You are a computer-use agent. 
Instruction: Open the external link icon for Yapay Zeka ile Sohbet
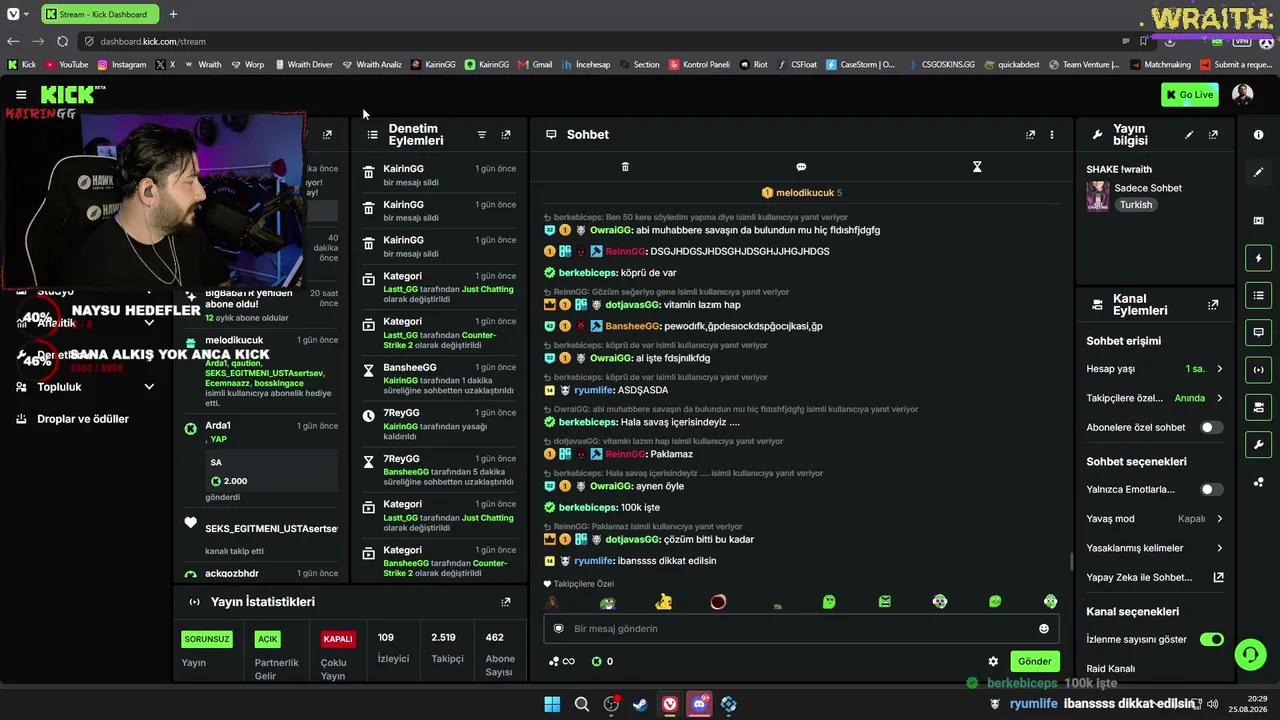click(1218, 577)
